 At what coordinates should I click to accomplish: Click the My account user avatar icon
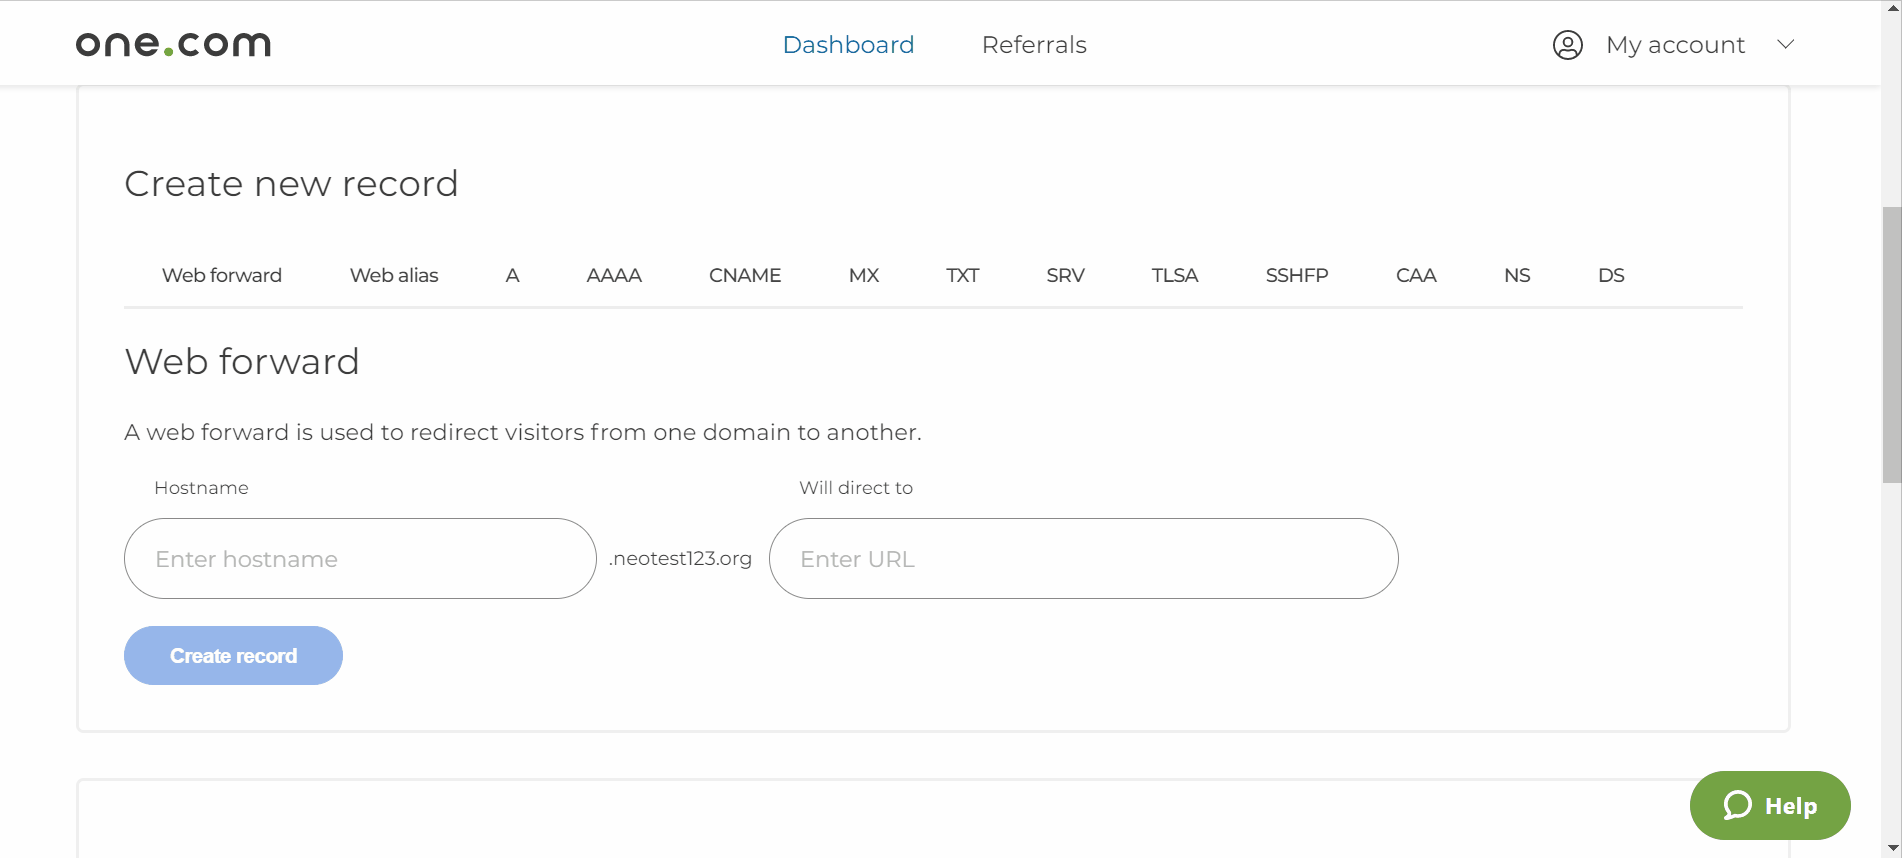tap(1568, 45)
